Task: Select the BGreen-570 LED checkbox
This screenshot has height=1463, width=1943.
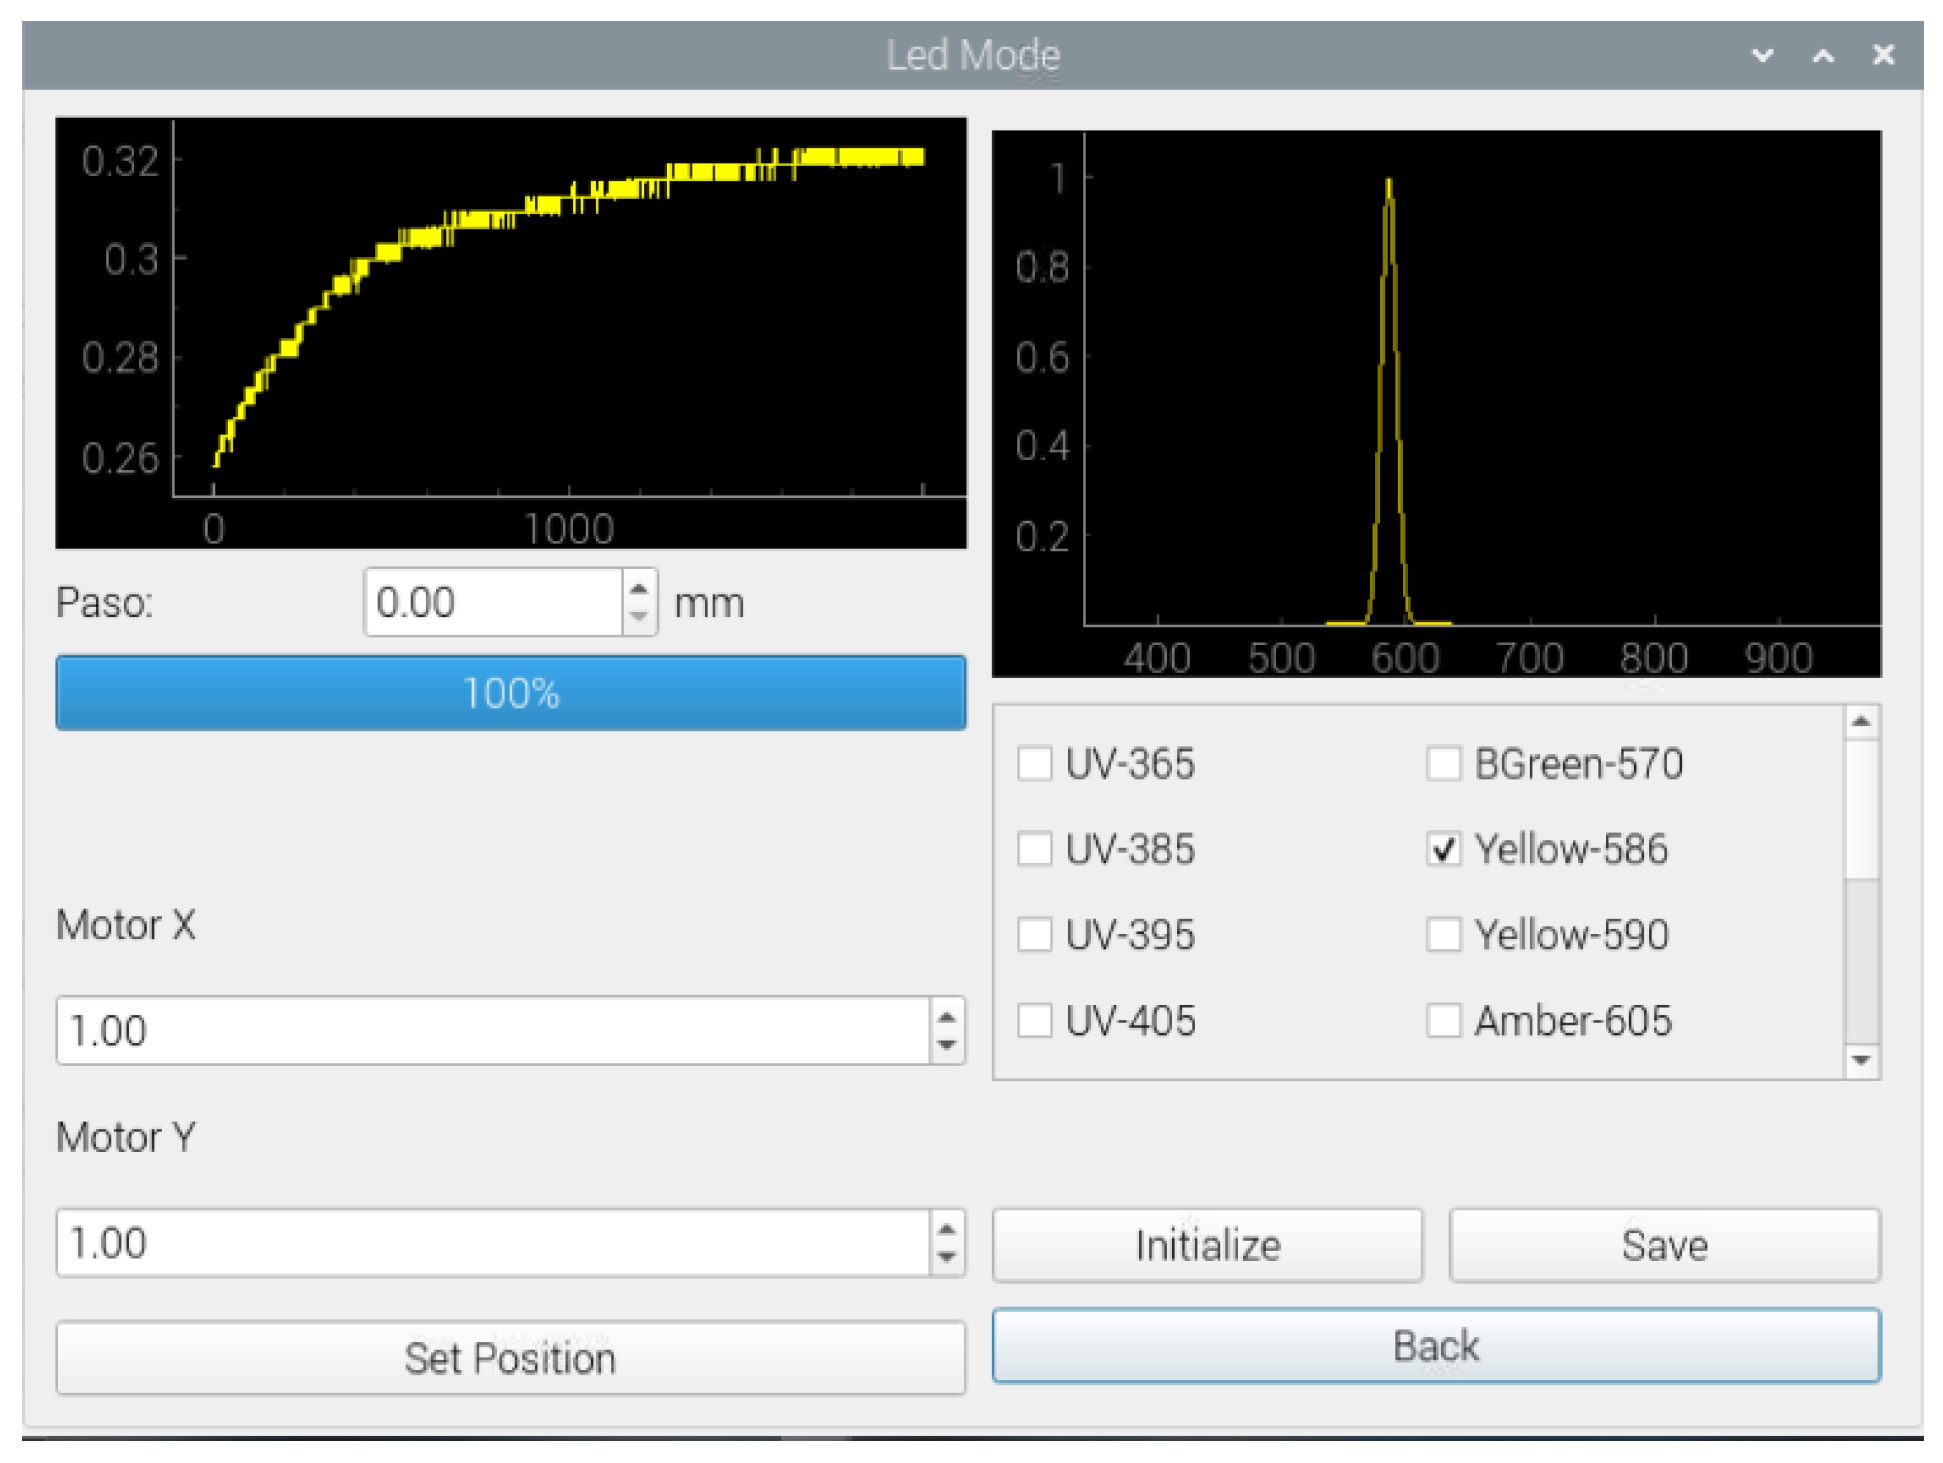Action: pos(1443,763)
